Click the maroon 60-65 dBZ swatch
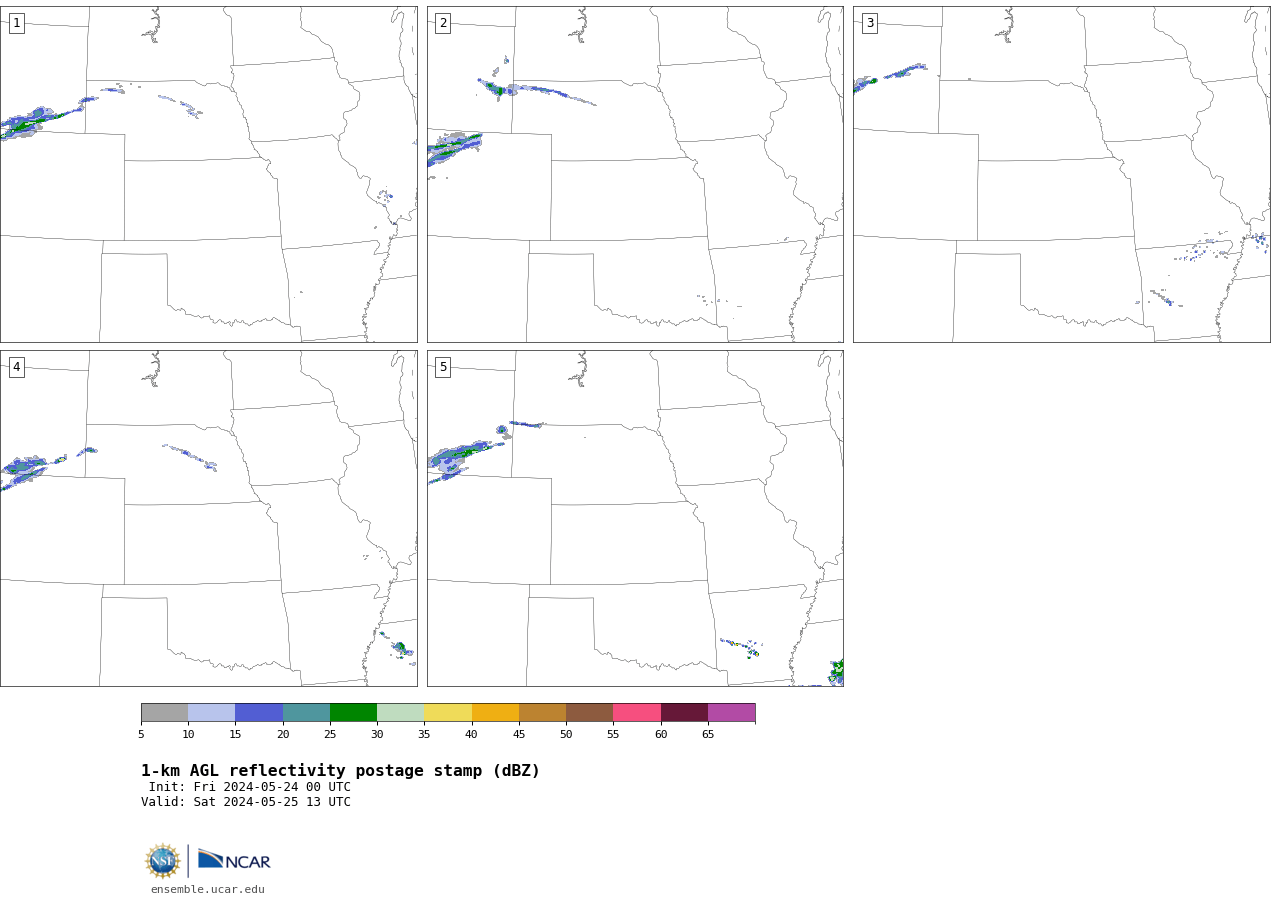 (x=684, y=712)
